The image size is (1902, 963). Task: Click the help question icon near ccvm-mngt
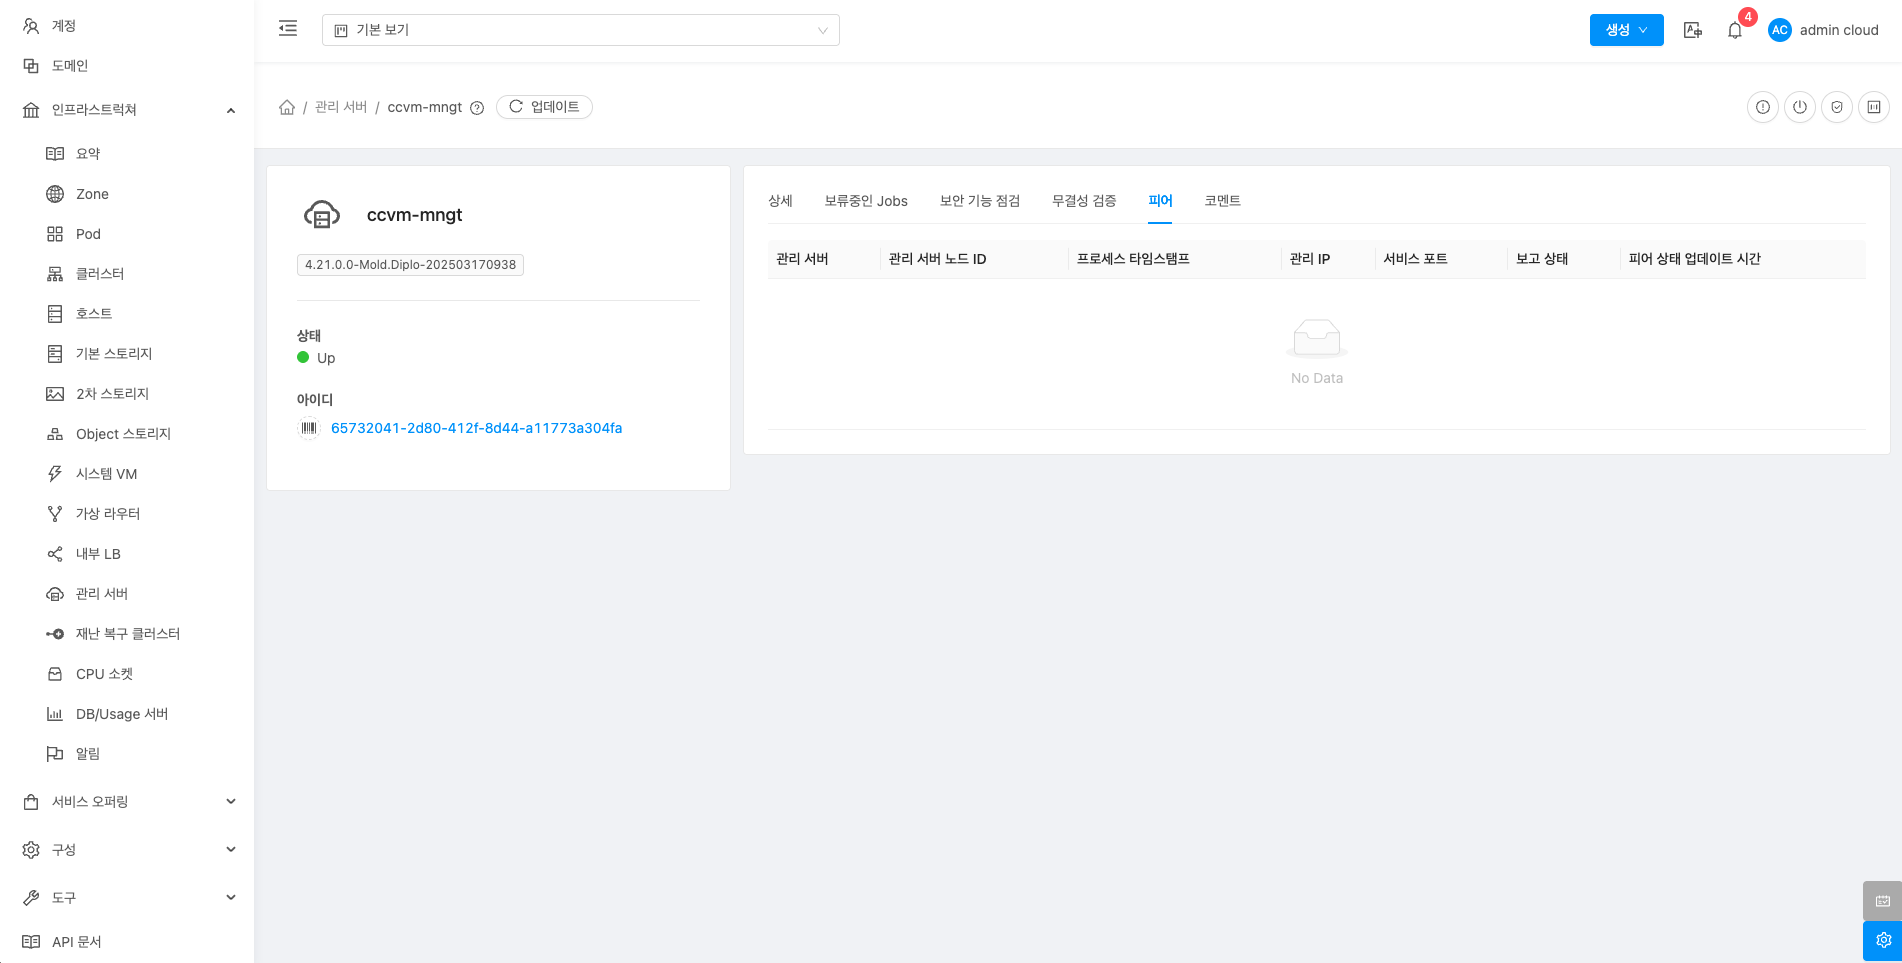point(477,108)
